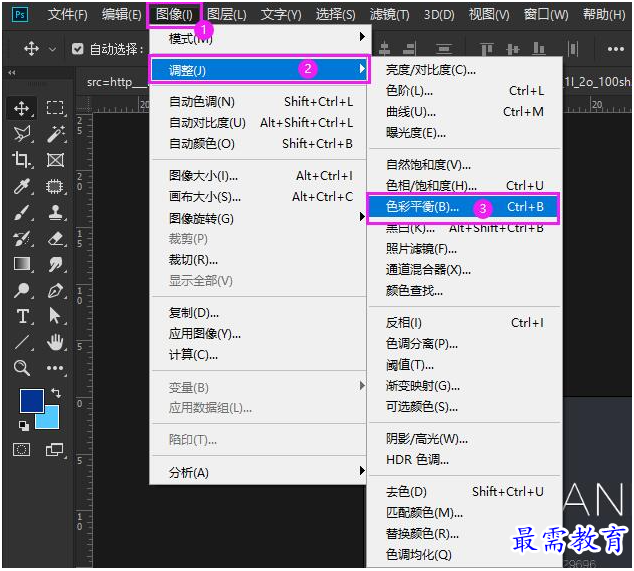The width and height of the screenshot is (634, 571).
Task: Swap foreground and background colors
Action: point(56,393)
